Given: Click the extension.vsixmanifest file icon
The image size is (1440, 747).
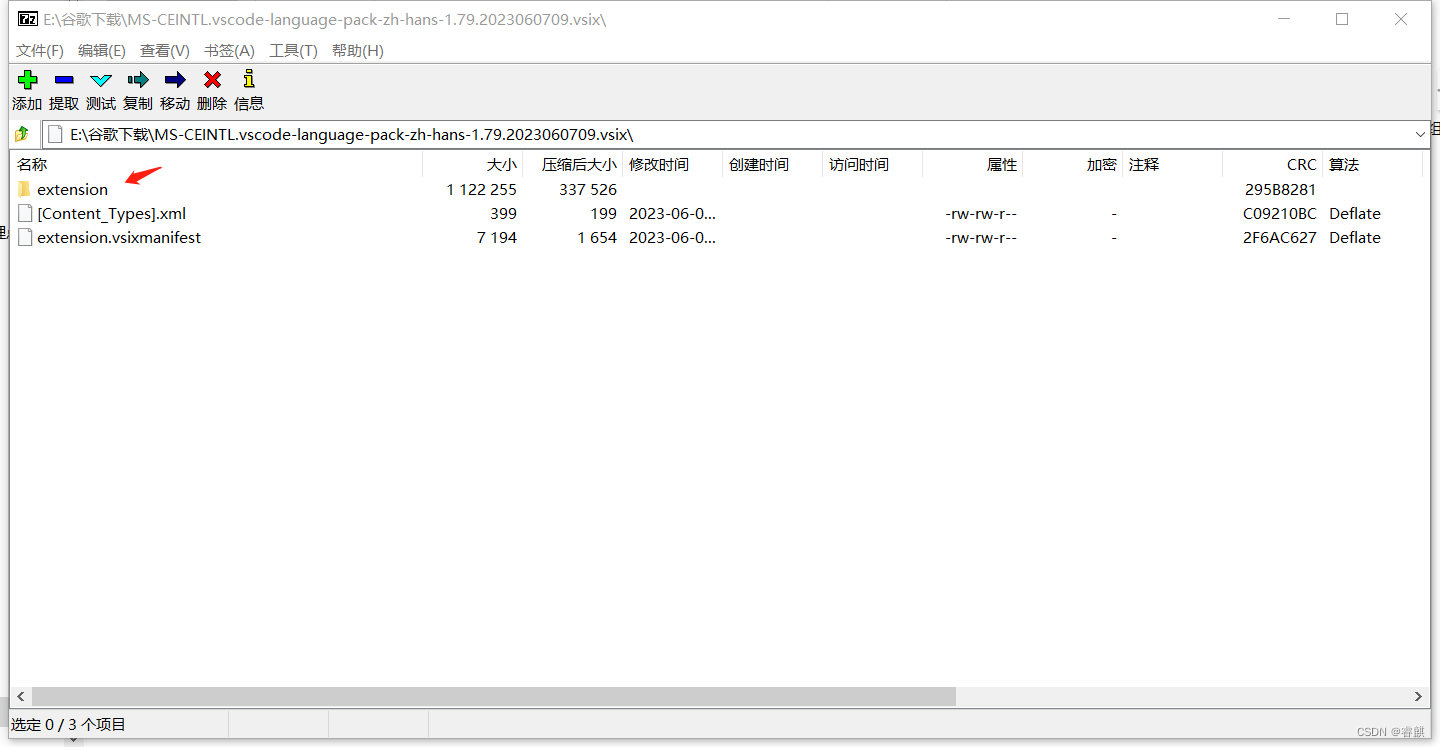Looking at the screenshot, I should pos(25,237).
